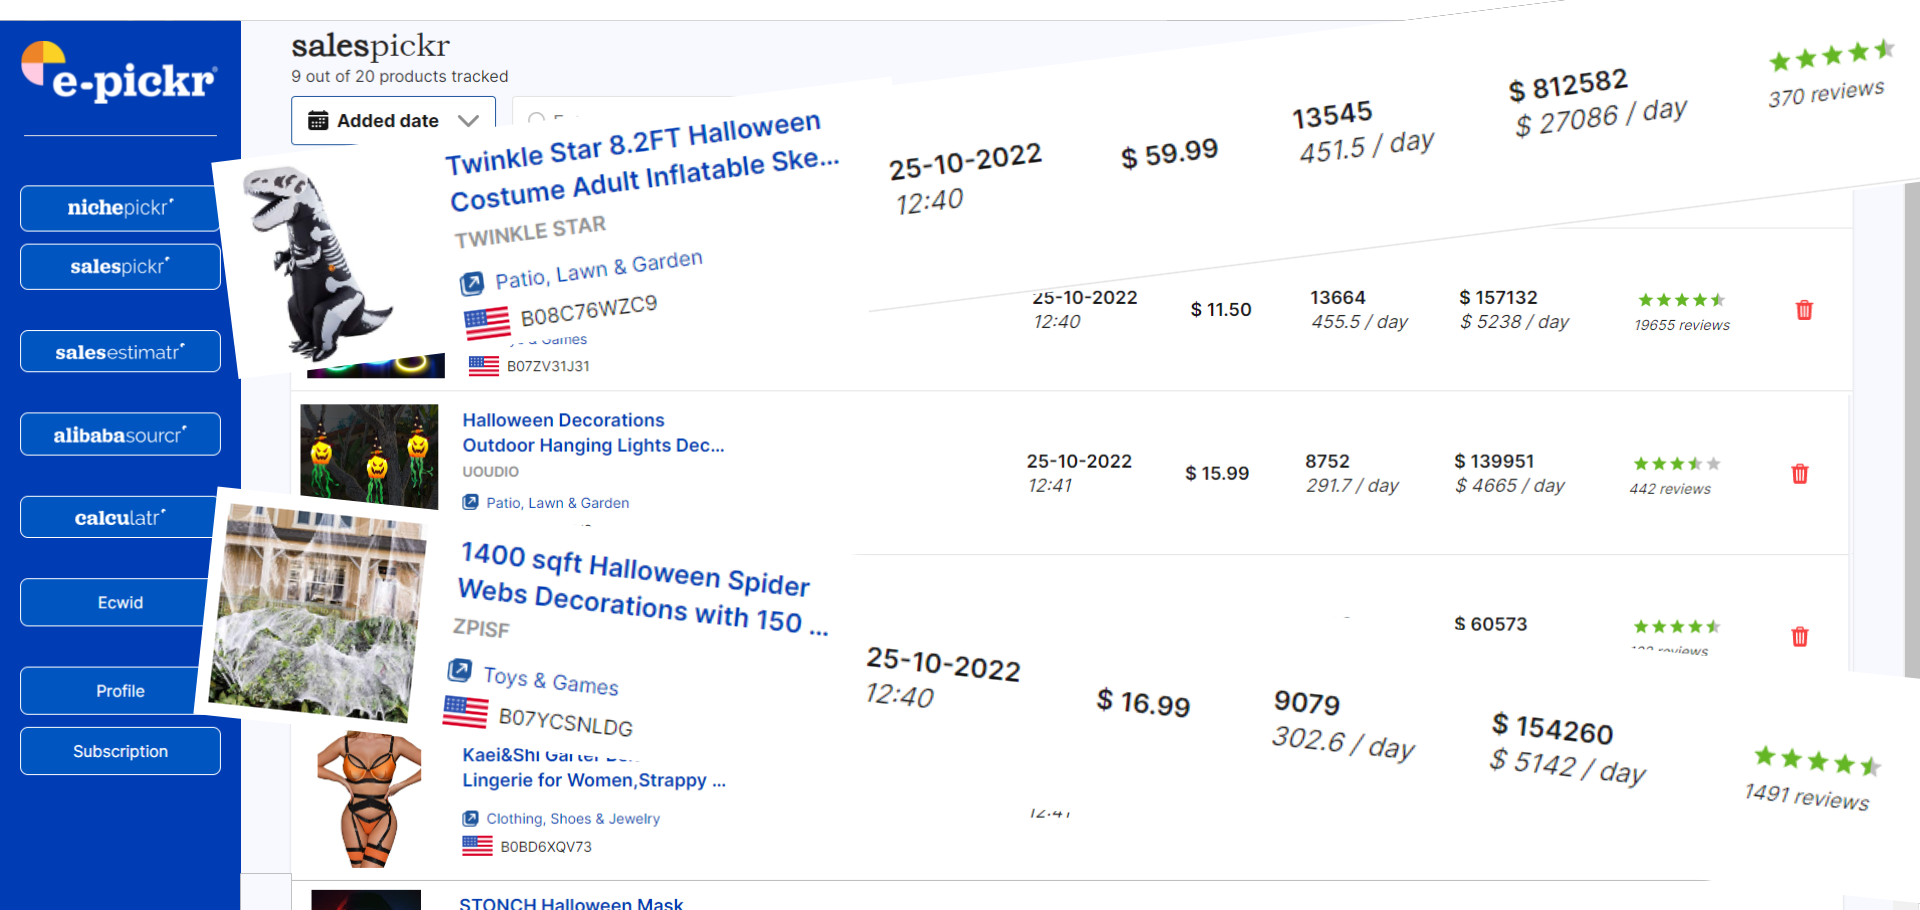Open the salesestimatr tool

click(x=120, y=352)
